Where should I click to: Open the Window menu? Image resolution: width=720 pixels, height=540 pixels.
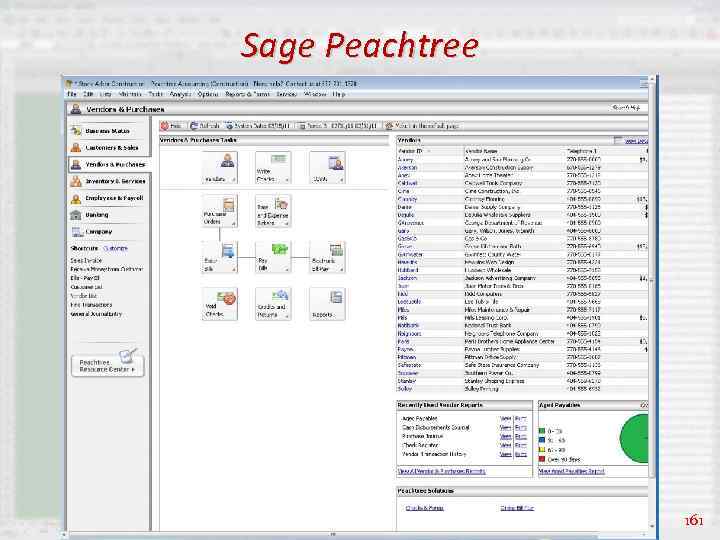coord(315,94)
